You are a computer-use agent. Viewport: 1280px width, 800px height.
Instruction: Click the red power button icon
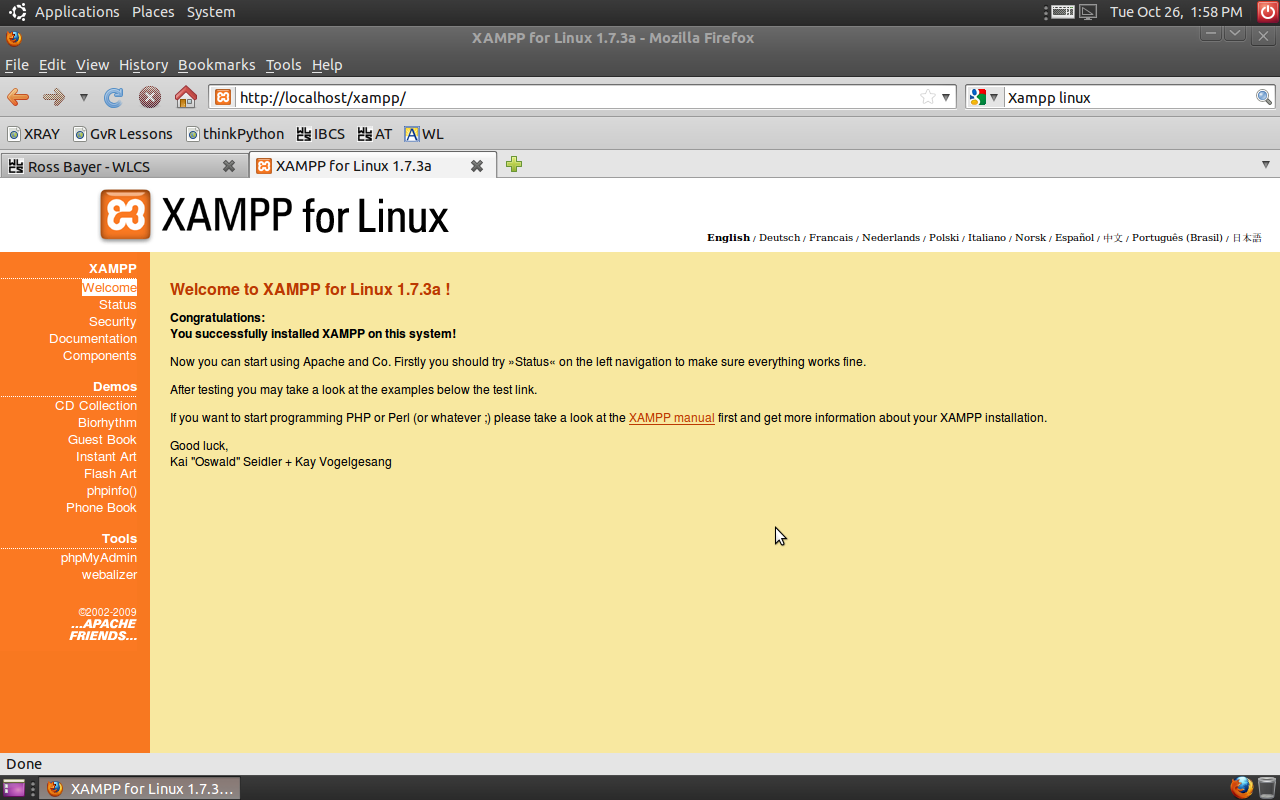(x=1267, y=12)
